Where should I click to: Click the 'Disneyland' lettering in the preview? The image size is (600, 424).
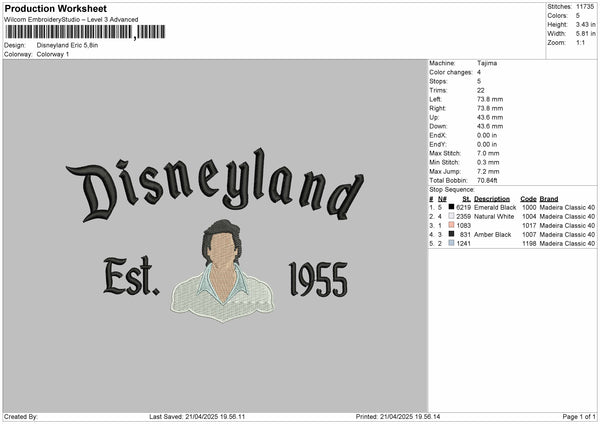pyautogui.click(x=215, y=185)
